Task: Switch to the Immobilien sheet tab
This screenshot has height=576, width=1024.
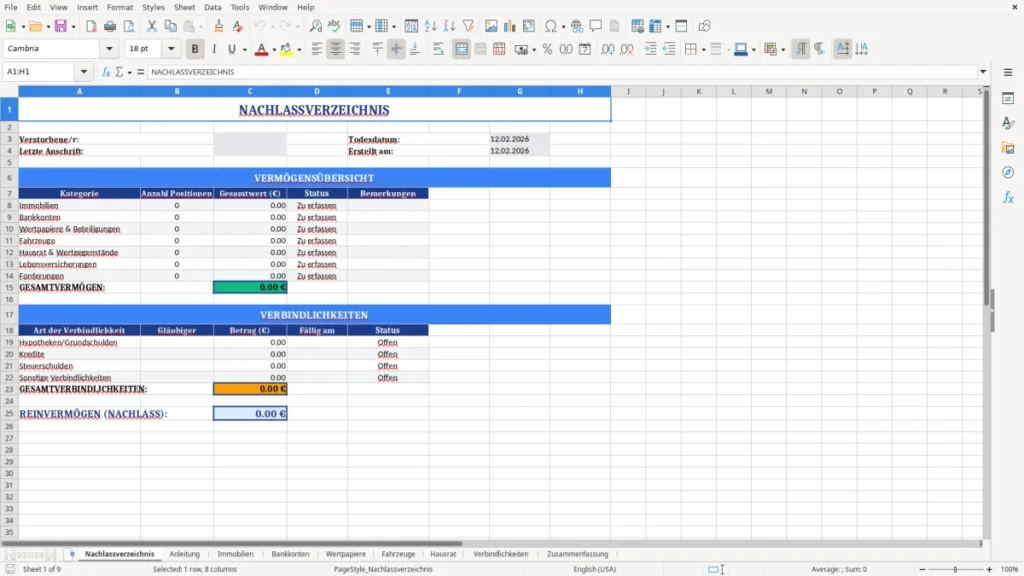Action: (235, 554)
